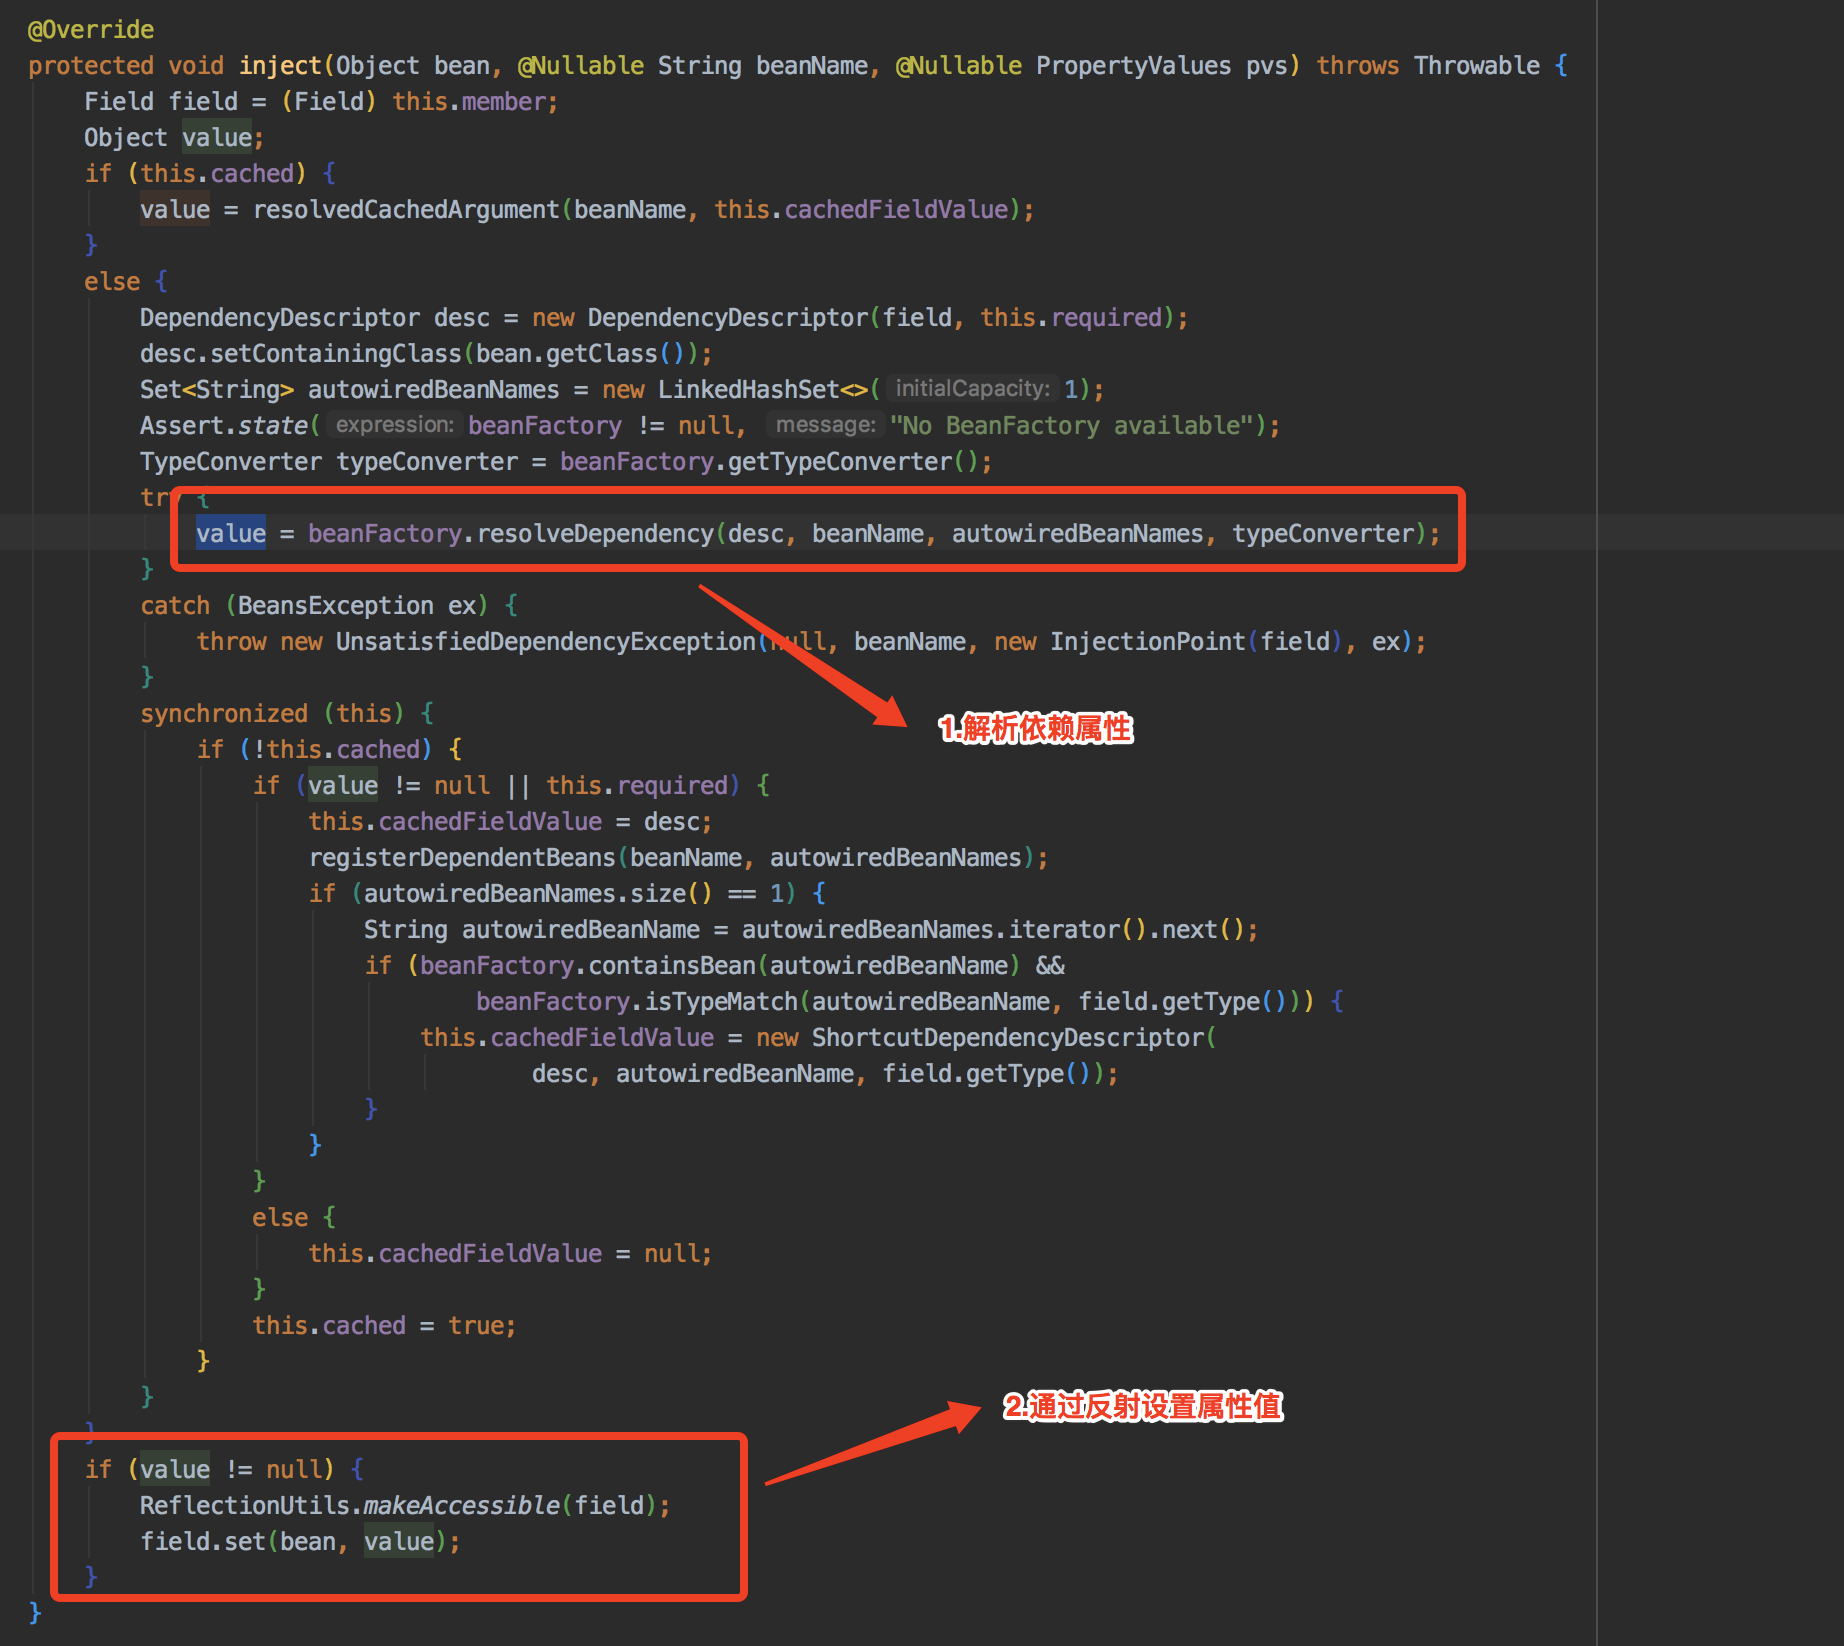
Task: Click 'containsBean' method call
Action: [x=672, y=966]
